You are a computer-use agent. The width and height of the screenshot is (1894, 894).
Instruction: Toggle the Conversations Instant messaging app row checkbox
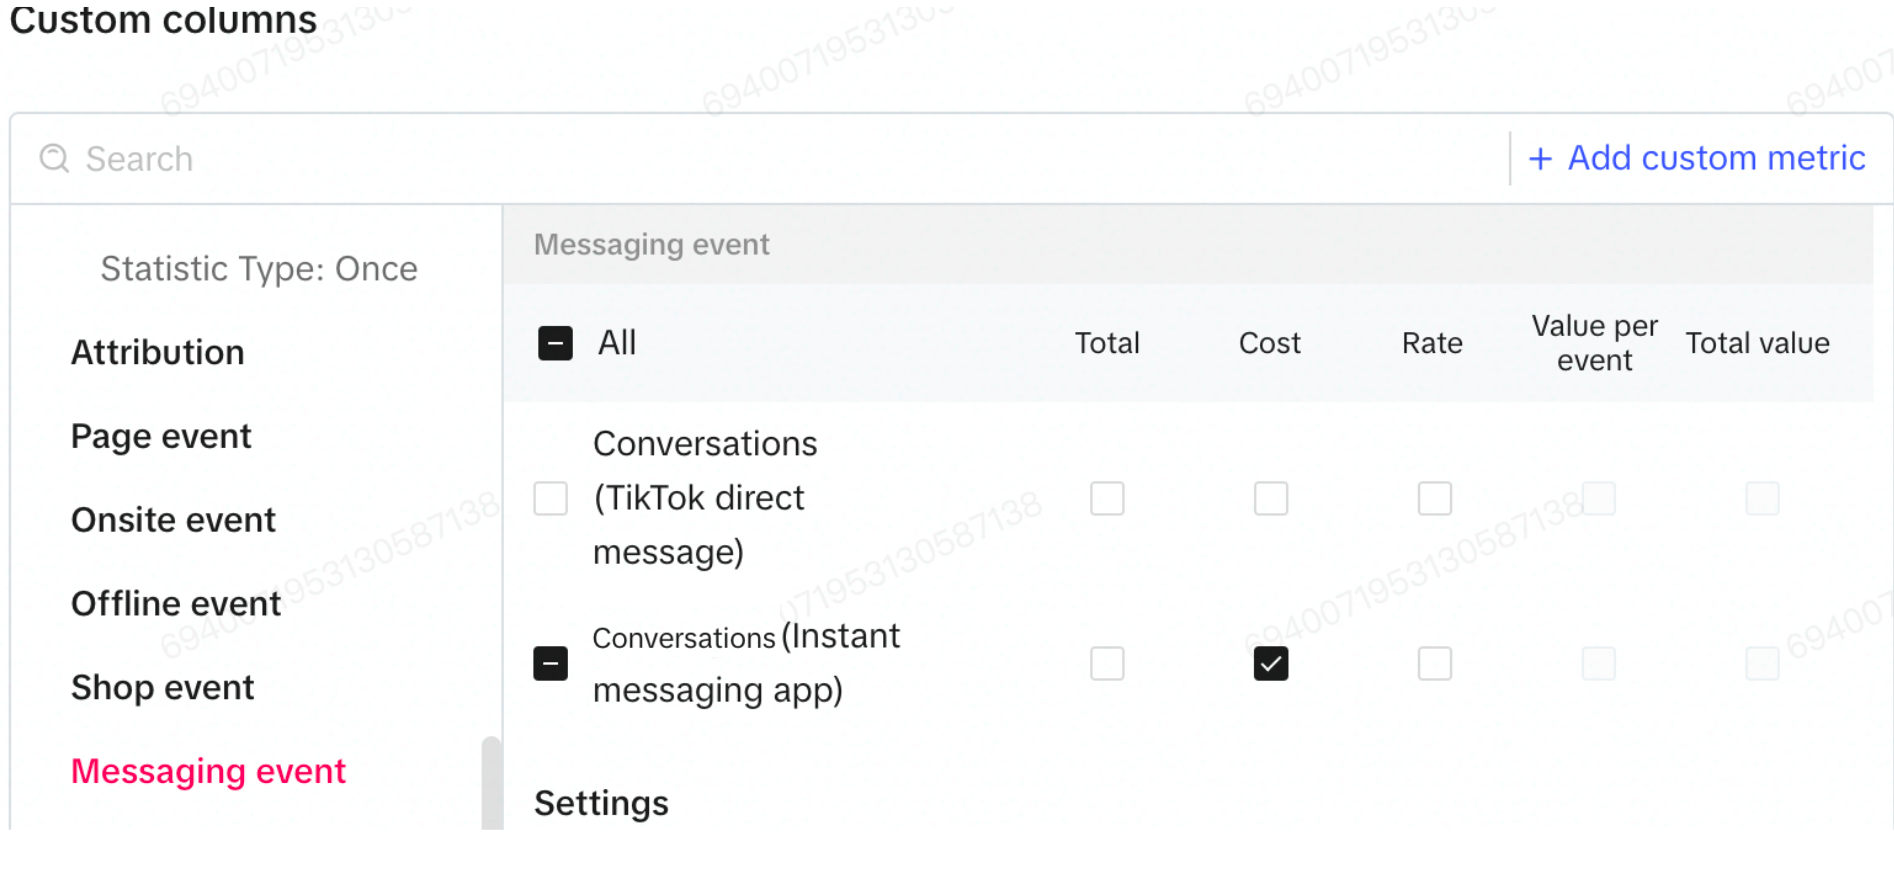click(550, 663)
